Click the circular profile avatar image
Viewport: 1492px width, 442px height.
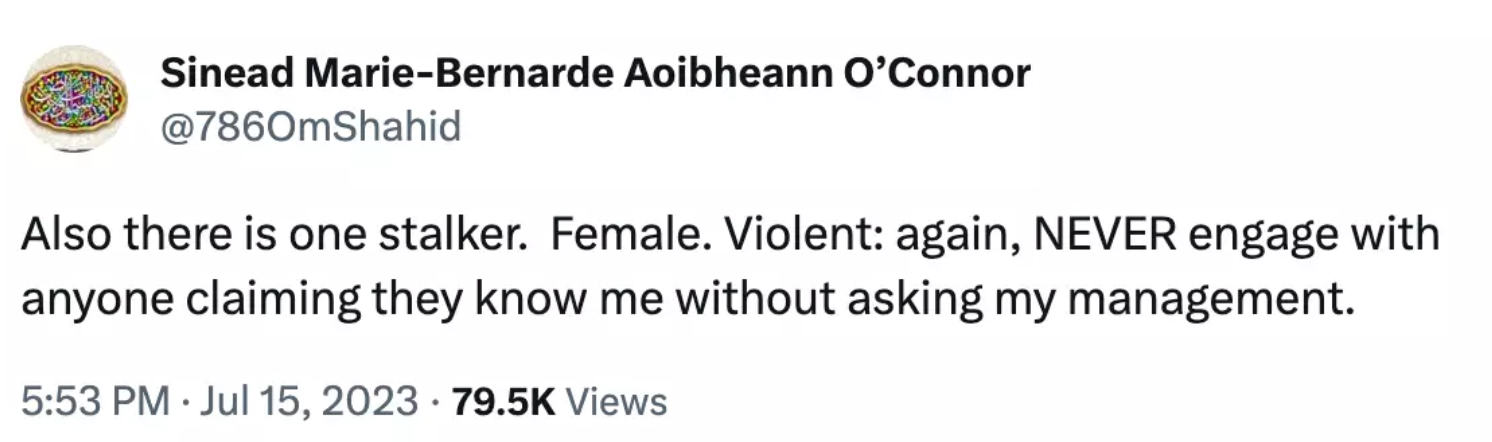point(75,98)
